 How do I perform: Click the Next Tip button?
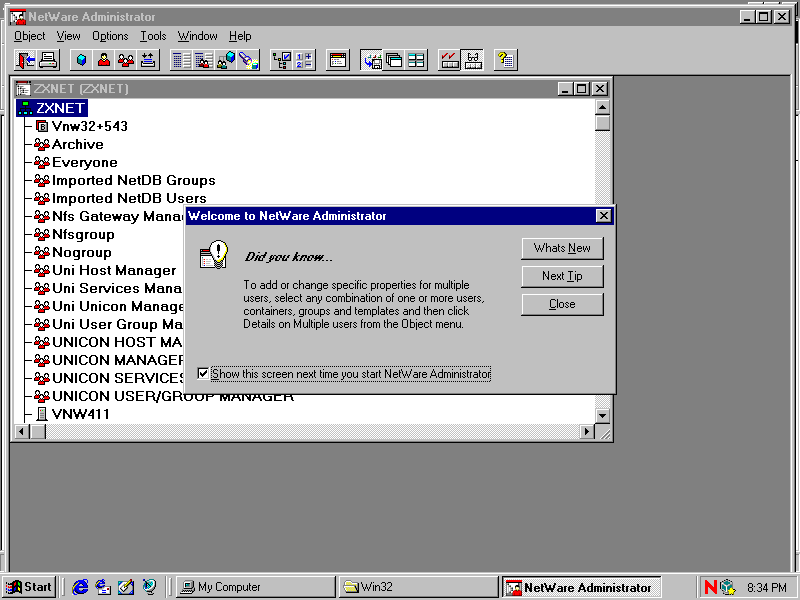point(562,276)
